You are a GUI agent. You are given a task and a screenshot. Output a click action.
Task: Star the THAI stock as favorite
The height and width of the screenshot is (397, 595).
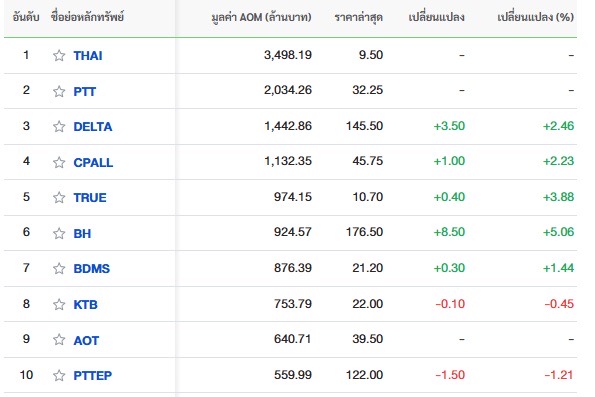(59, 56)
